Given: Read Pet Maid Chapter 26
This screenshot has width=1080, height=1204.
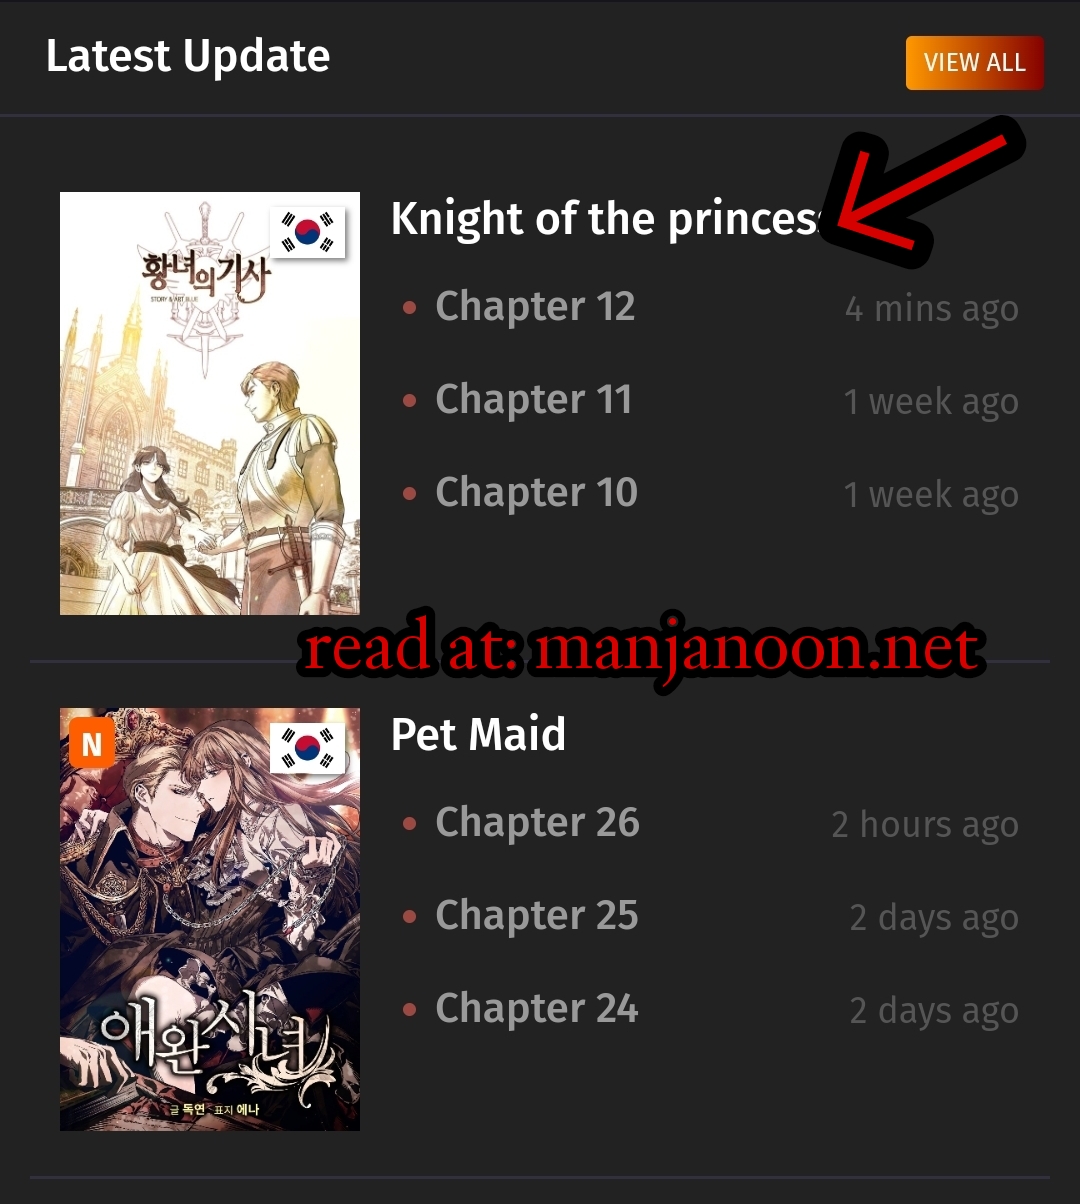Looking at the screenshot, I should point(537,822).
